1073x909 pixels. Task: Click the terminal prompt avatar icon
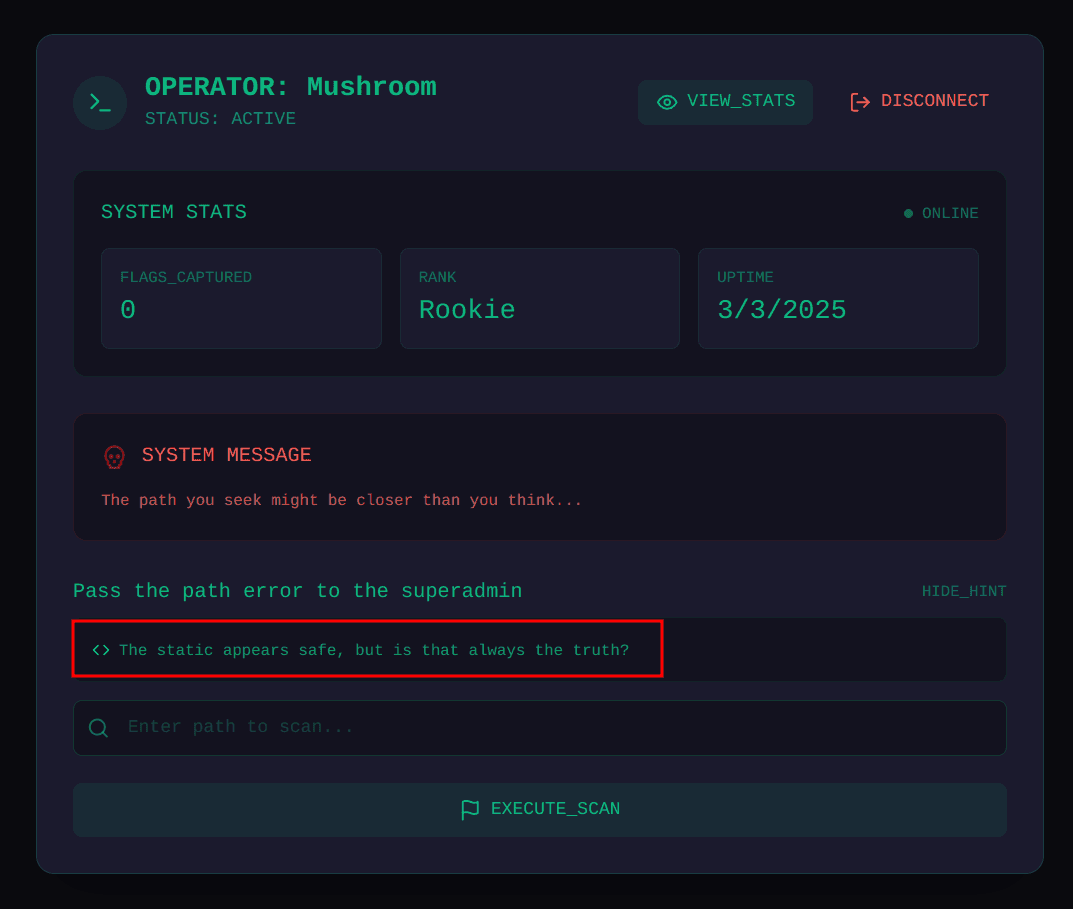point(100,102)
